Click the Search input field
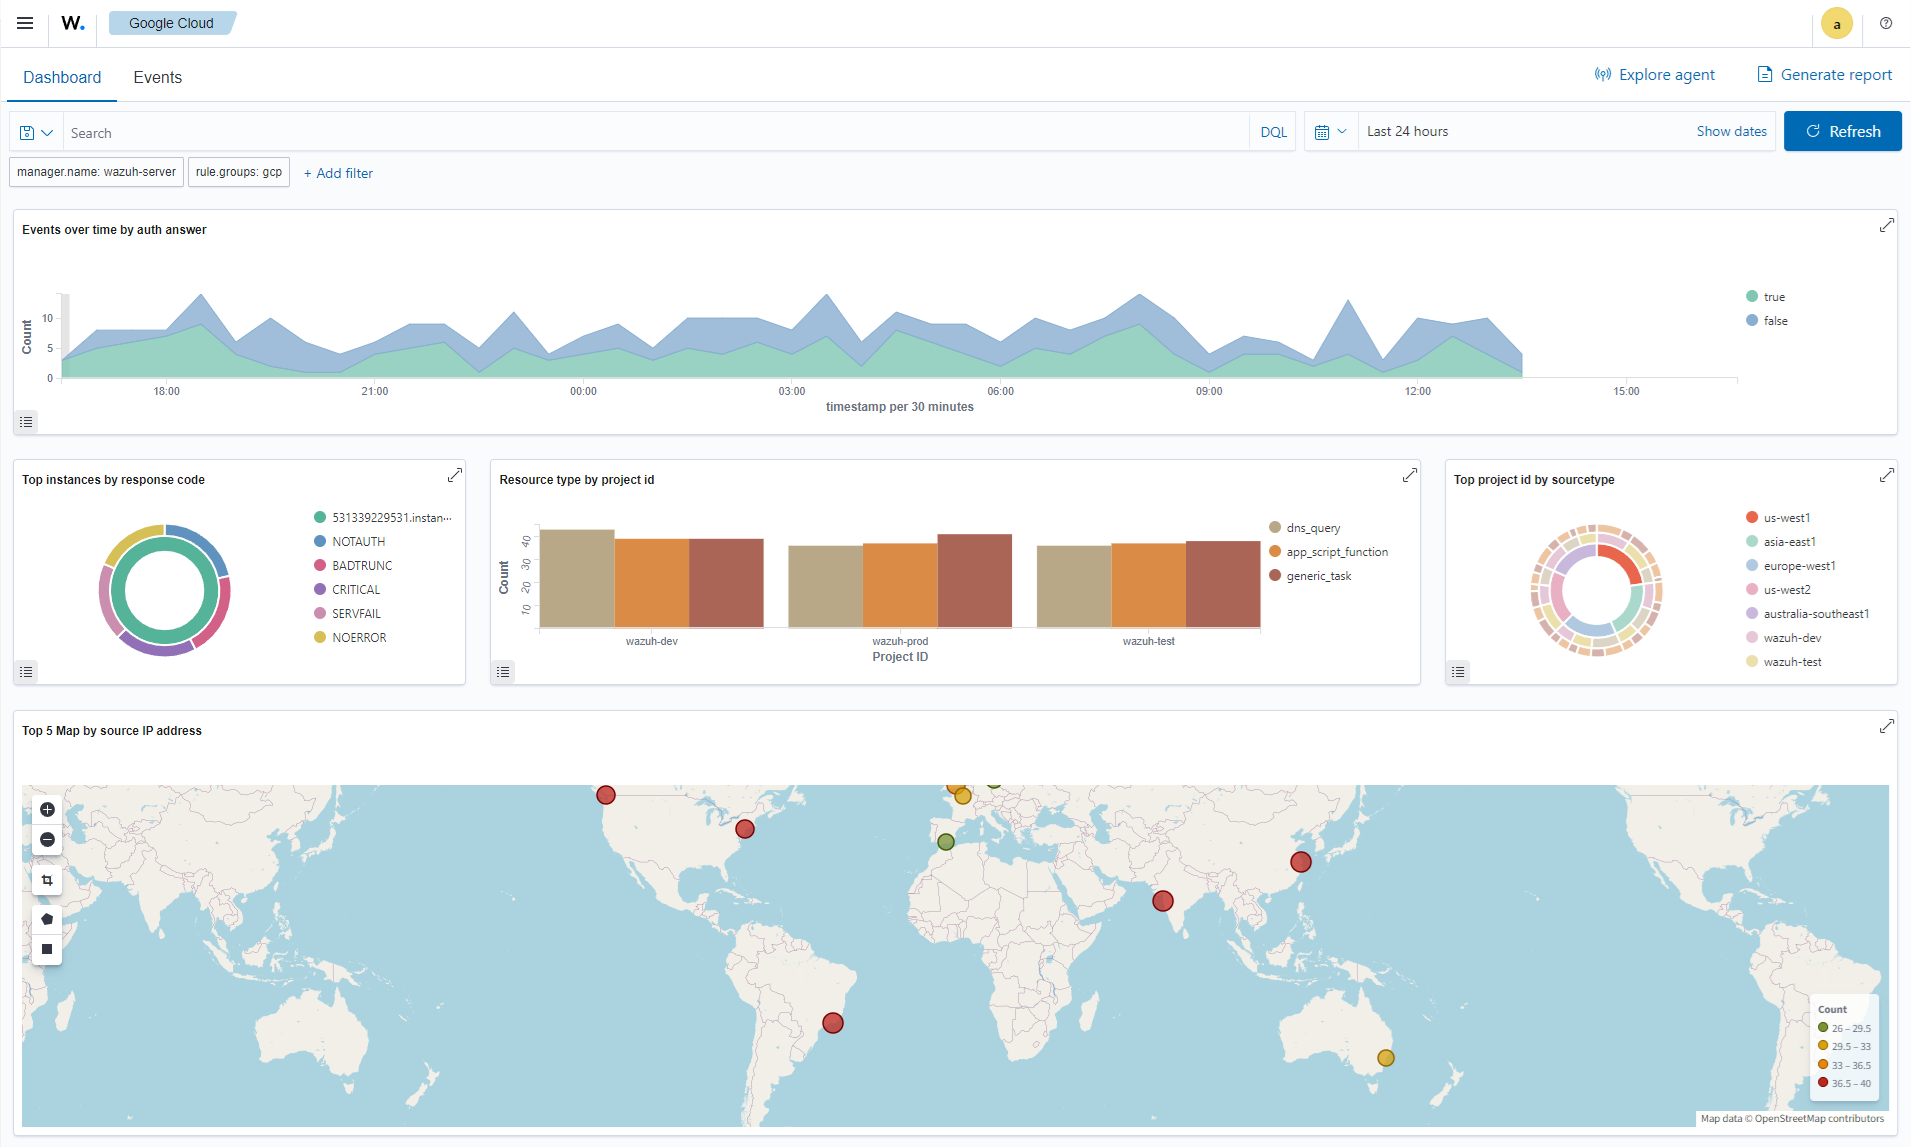 coord(400,131)
